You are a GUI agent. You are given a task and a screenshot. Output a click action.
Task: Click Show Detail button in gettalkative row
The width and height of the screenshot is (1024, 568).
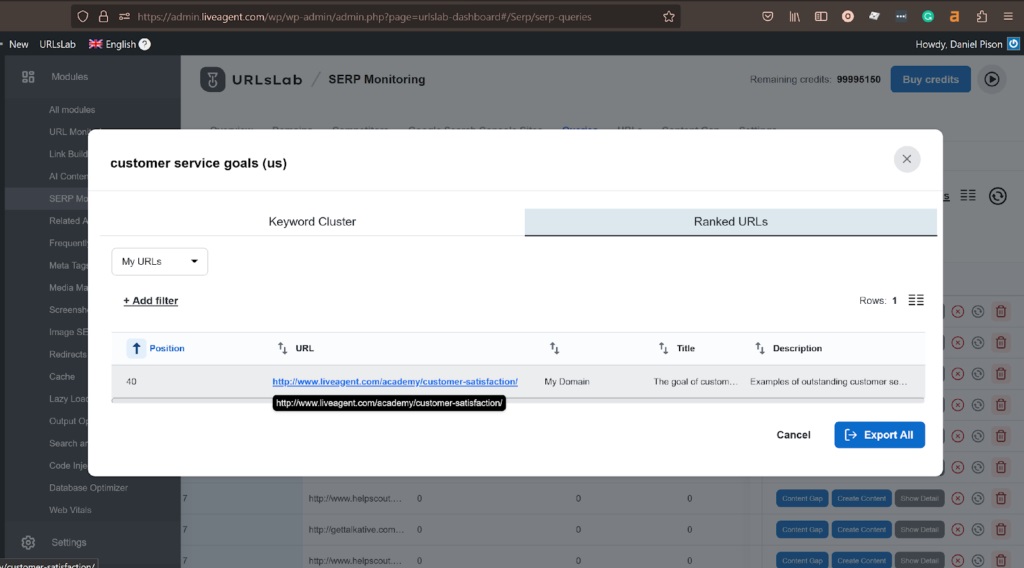tap(920, 529)
